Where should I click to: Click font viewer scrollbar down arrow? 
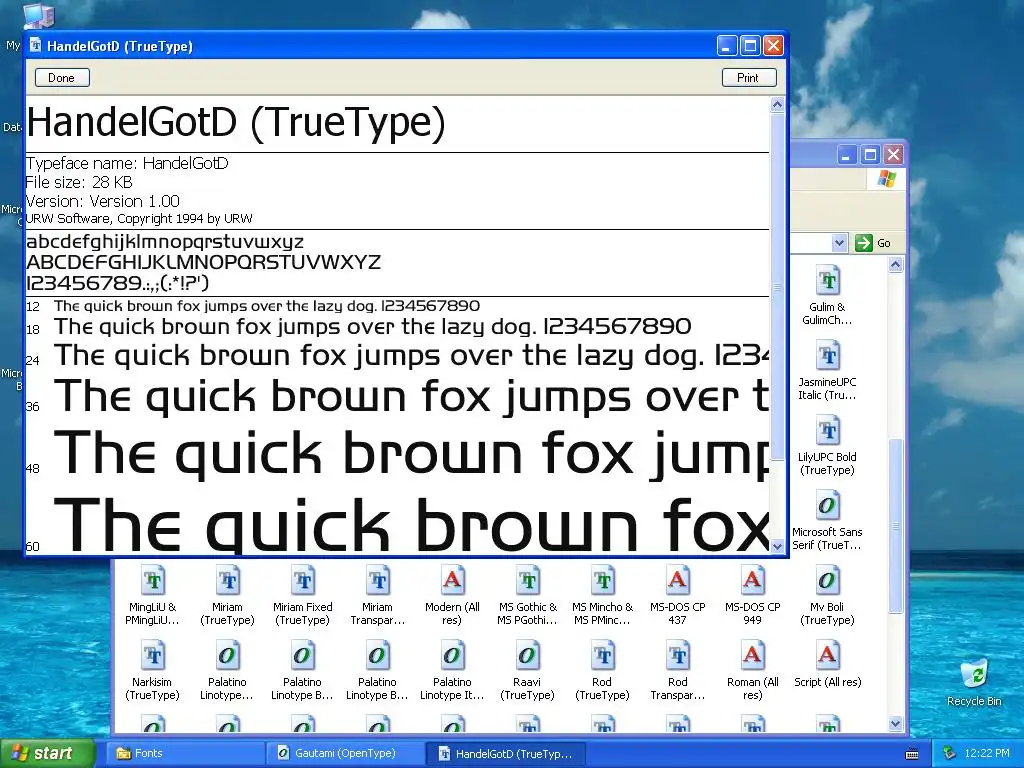777,547
